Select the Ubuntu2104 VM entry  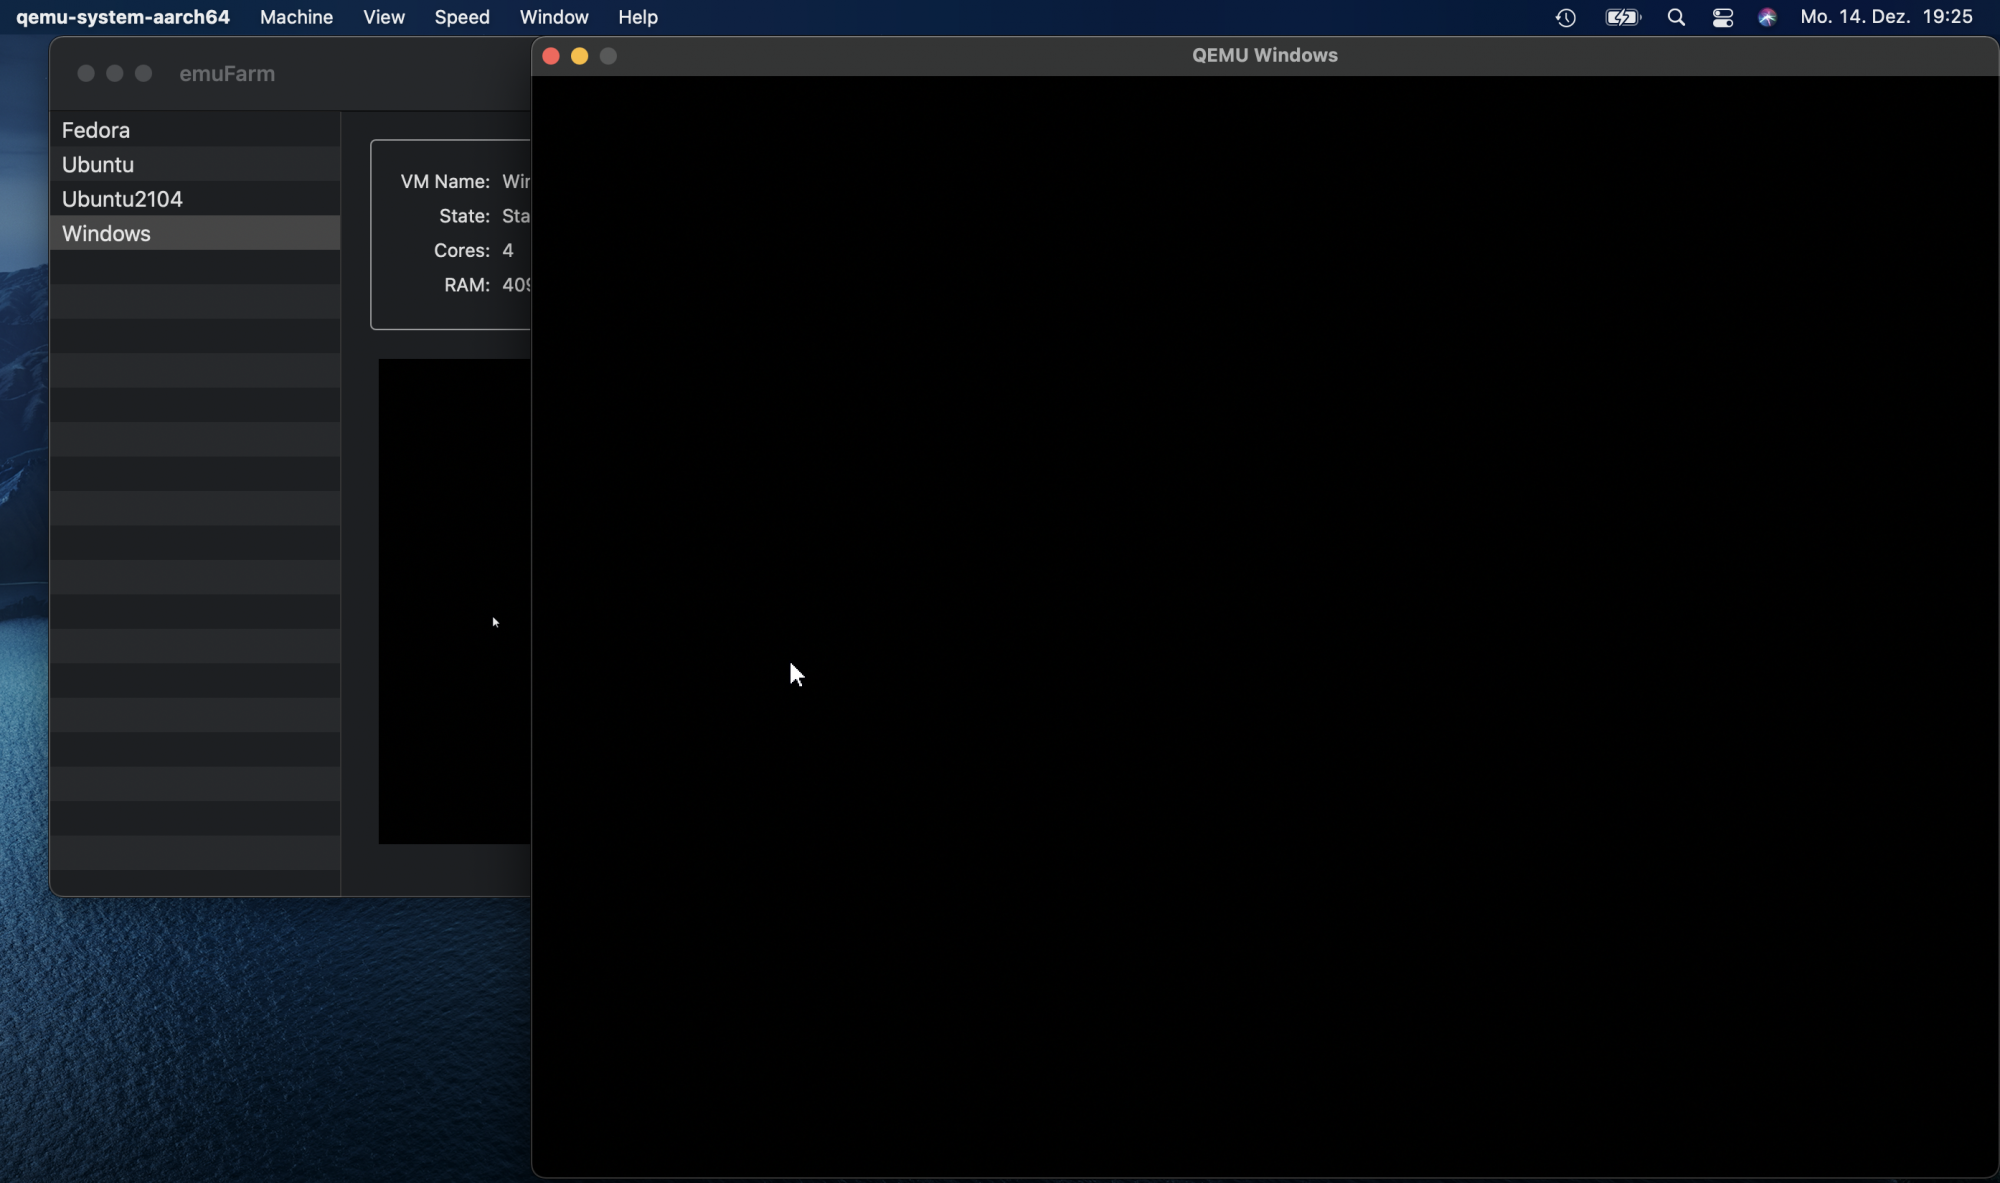click(122, 199)
